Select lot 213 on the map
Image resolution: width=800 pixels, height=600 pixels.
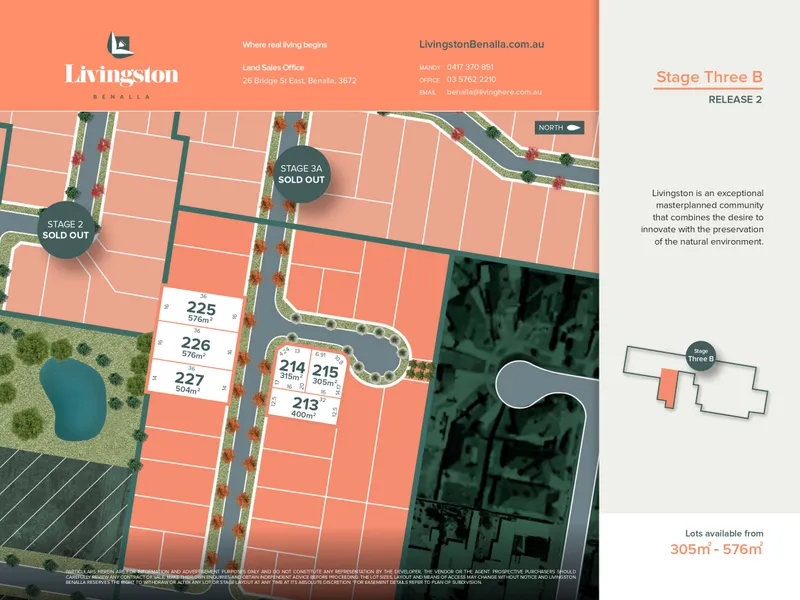pyautogui.click(x=303, y=407)
